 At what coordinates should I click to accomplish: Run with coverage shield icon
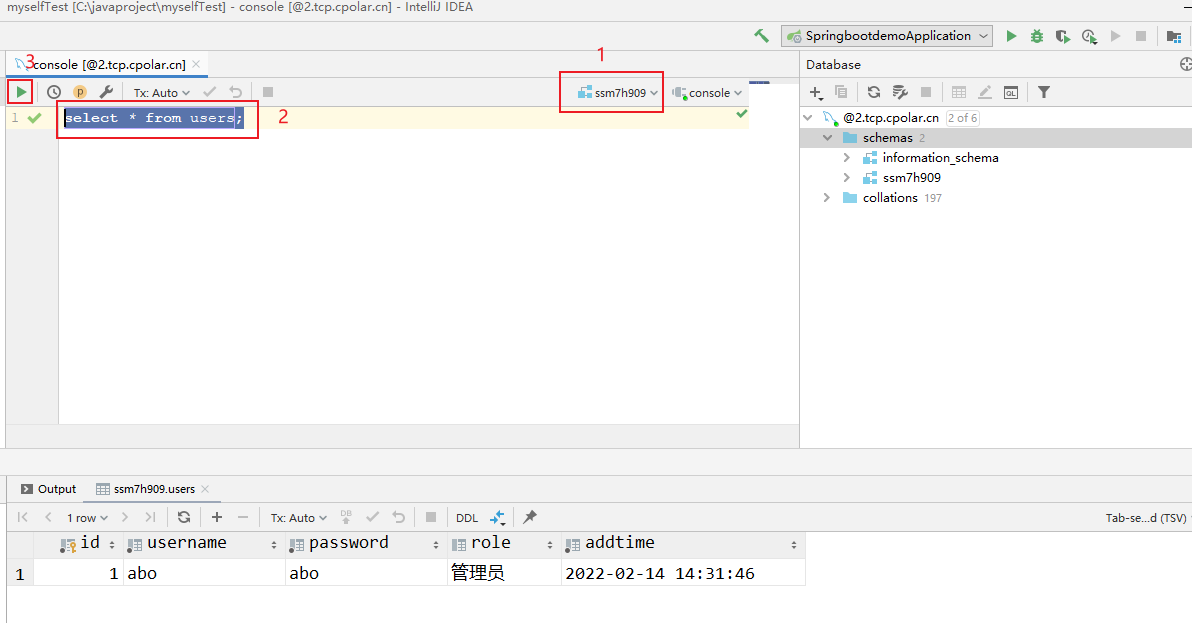click(x=1063, y=36)
